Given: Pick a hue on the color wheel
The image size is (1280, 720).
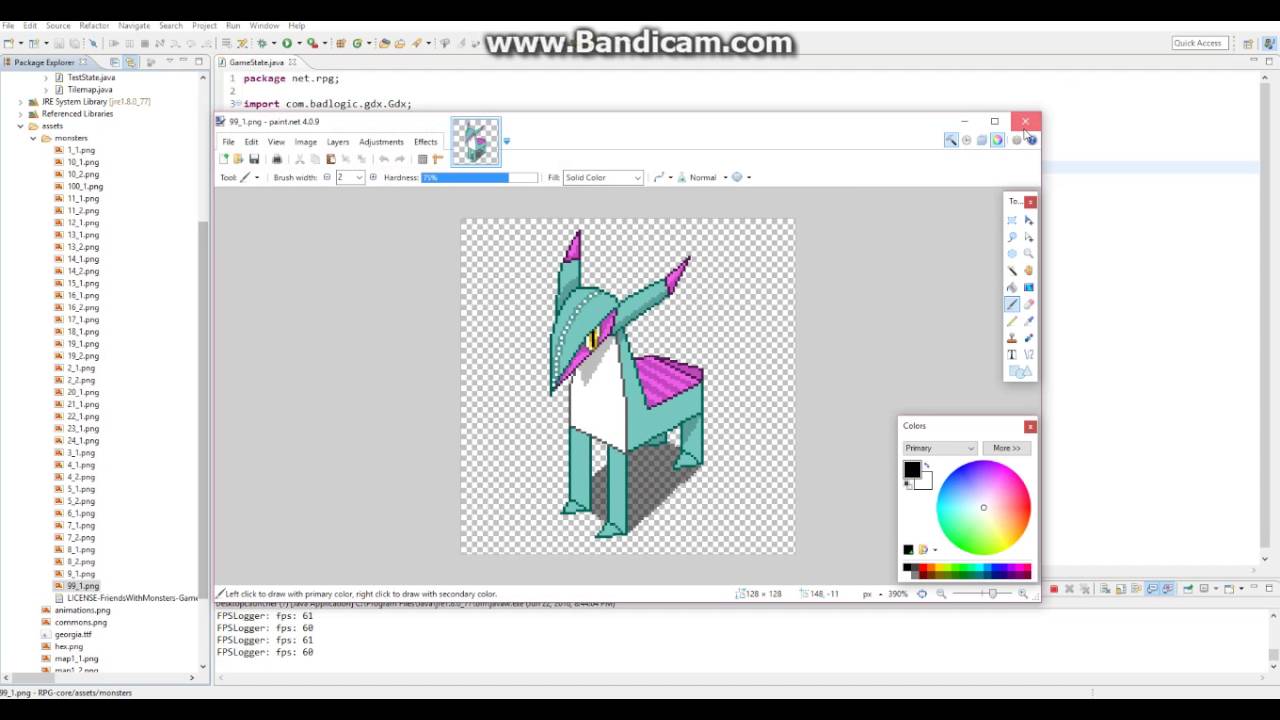Looking at the screenshot, I should pos(983,507).
